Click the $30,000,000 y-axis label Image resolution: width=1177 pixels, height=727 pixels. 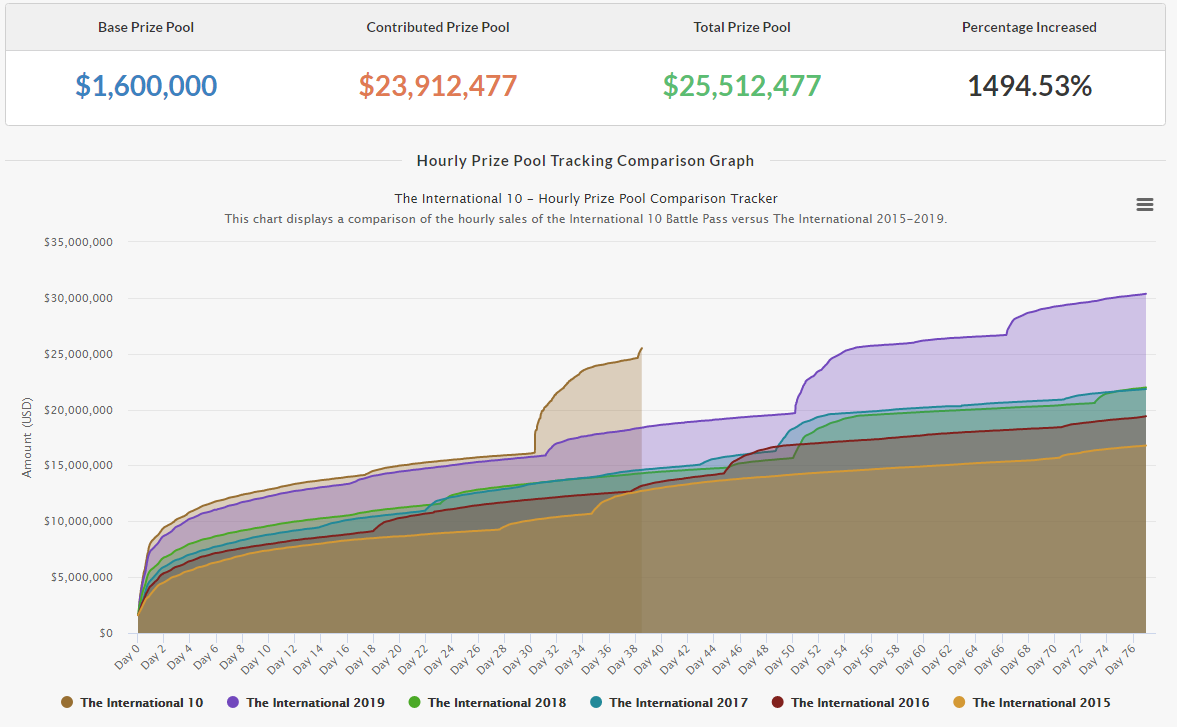click(78, 298)
